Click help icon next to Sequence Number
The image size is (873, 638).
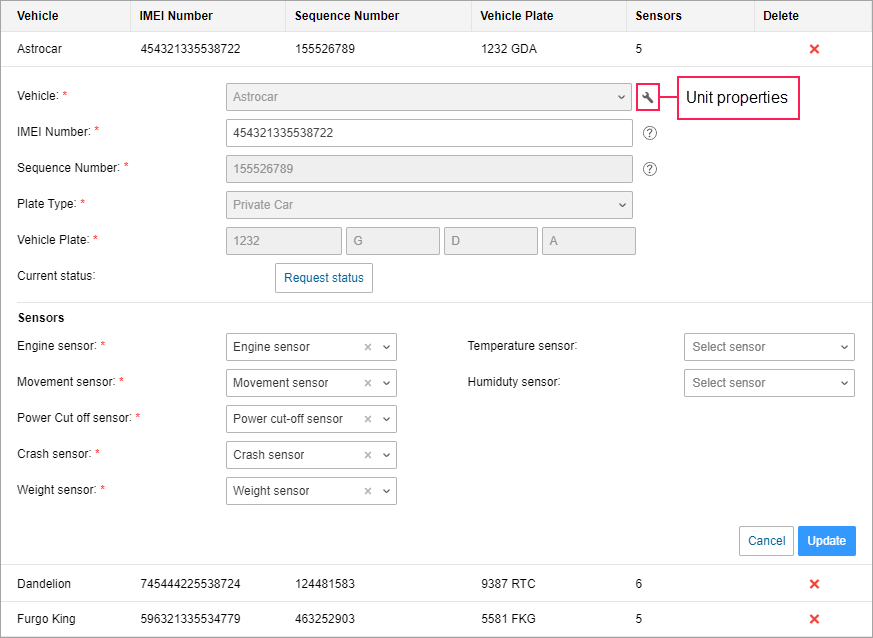649,169
